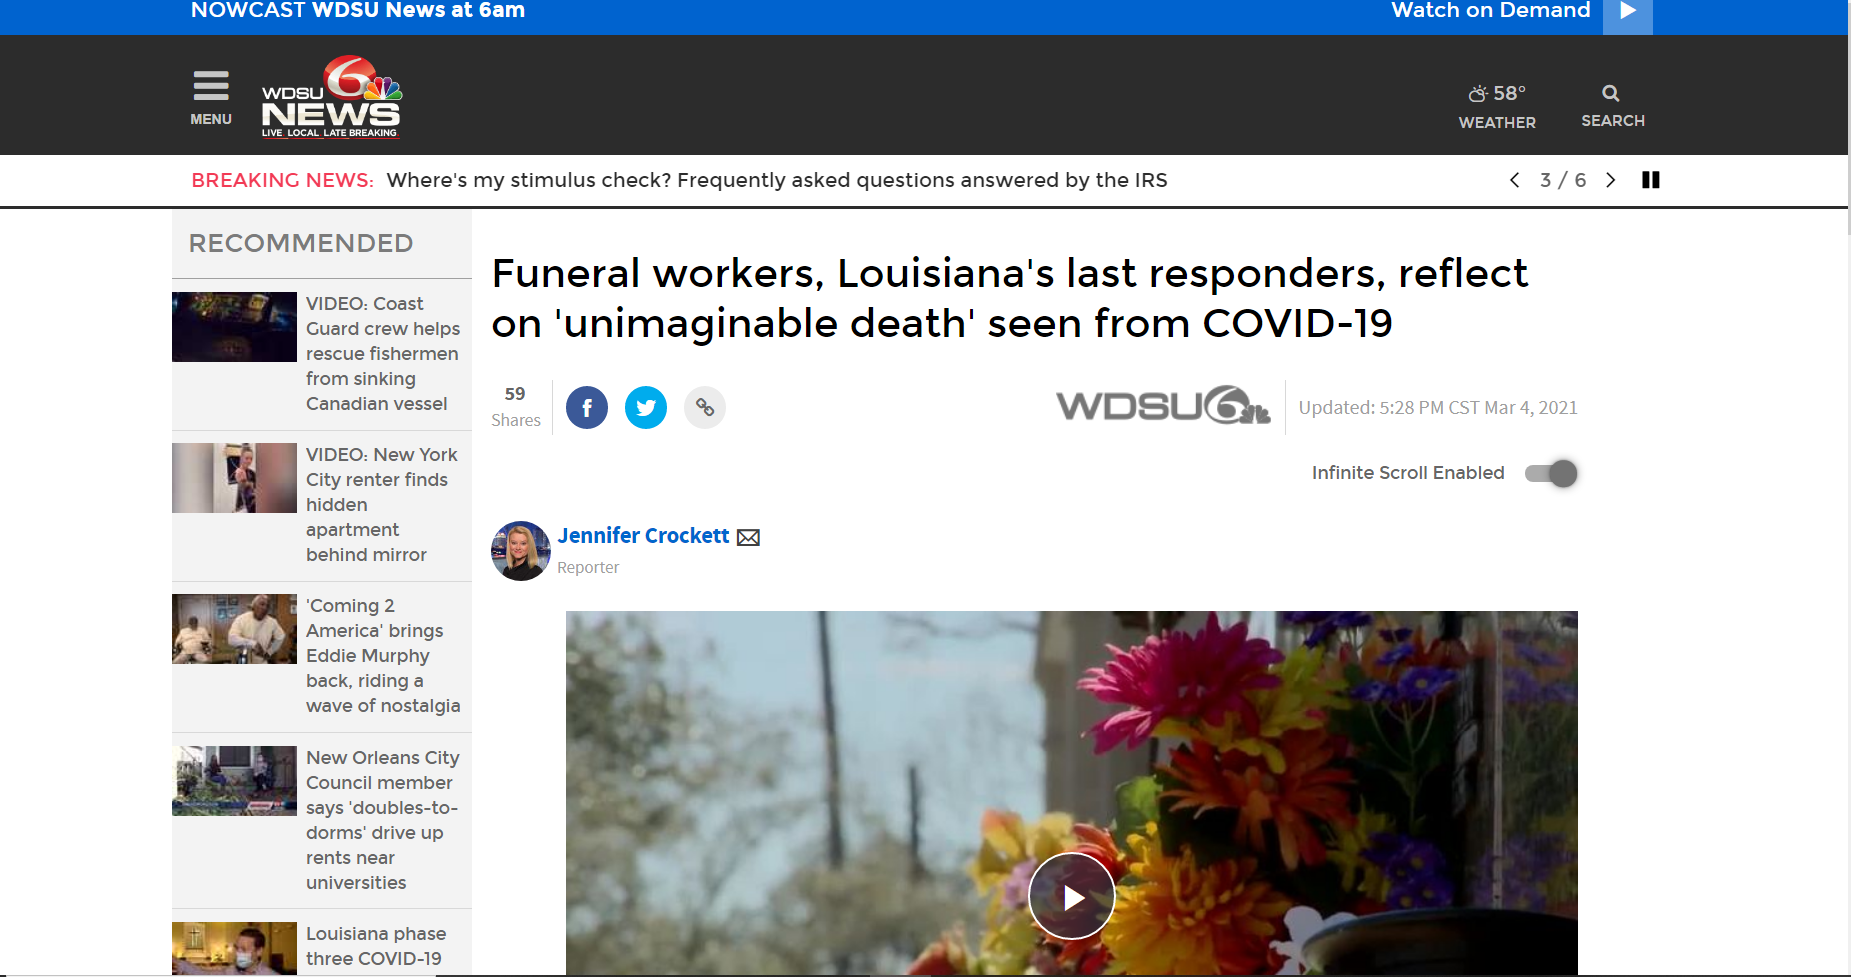Play the funeral workers video

[1072, 896]
